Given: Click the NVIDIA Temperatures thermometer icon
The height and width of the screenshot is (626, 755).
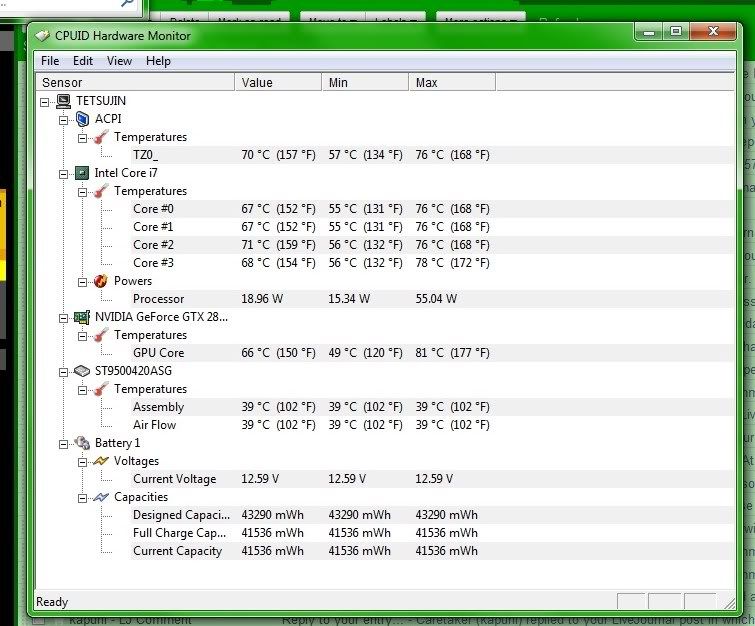Looking at the screenshot, I should click(101, 335).
